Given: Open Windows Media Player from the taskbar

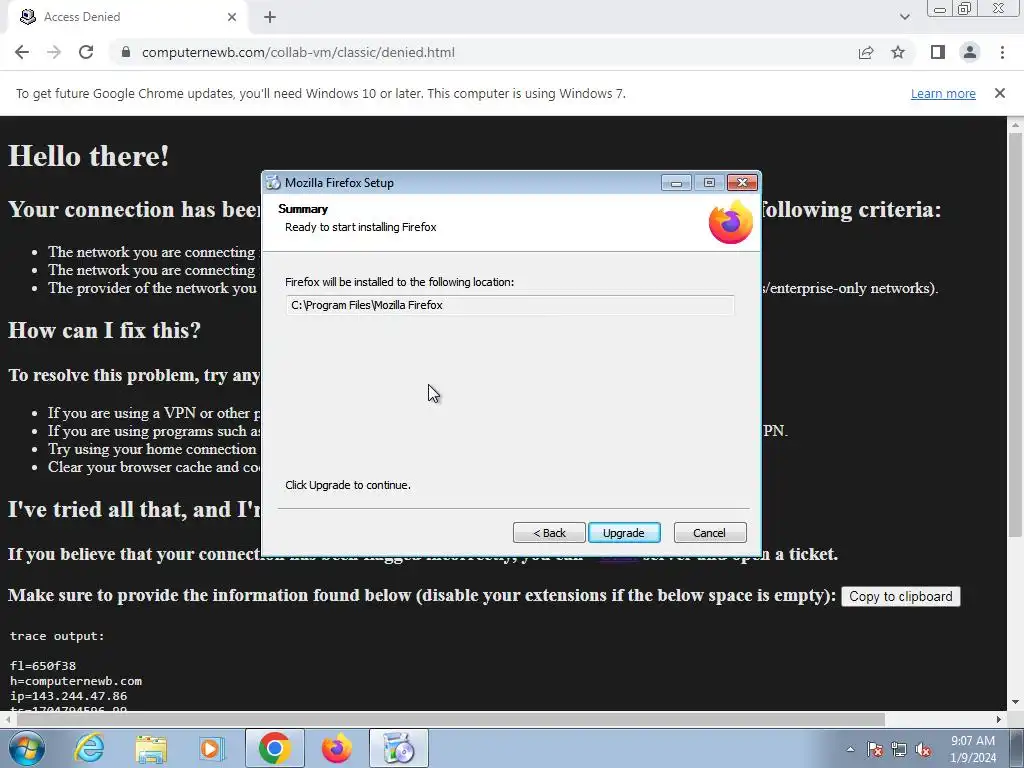Looking at the screenshot, I should 212,748.
